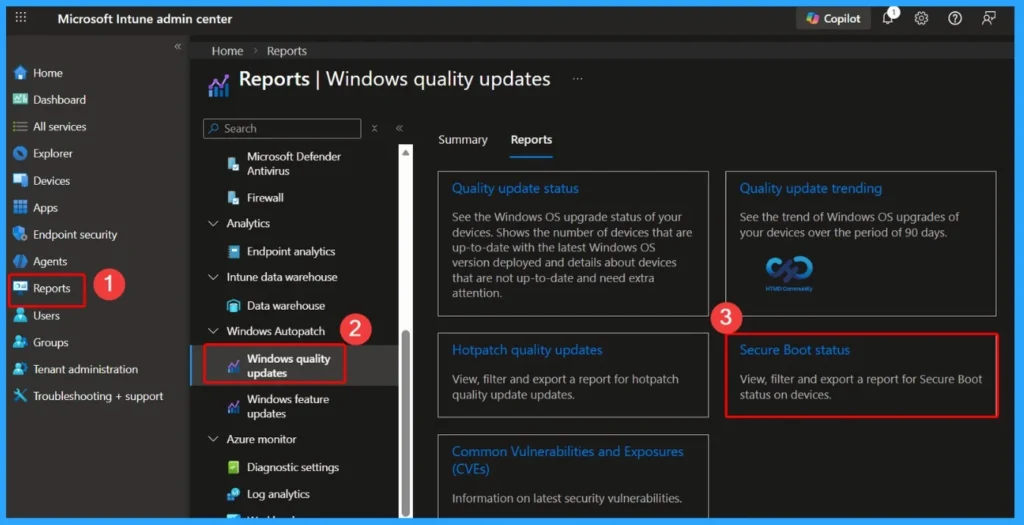Click the Dashboard label in navigation

(59, 100)
